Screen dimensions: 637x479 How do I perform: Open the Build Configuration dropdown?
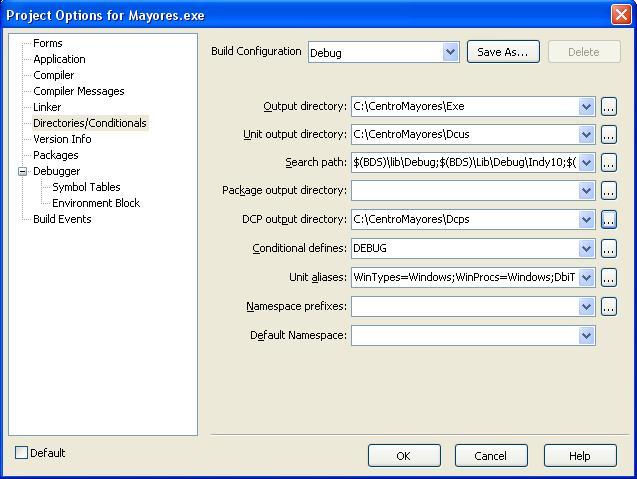coord(450,52)
